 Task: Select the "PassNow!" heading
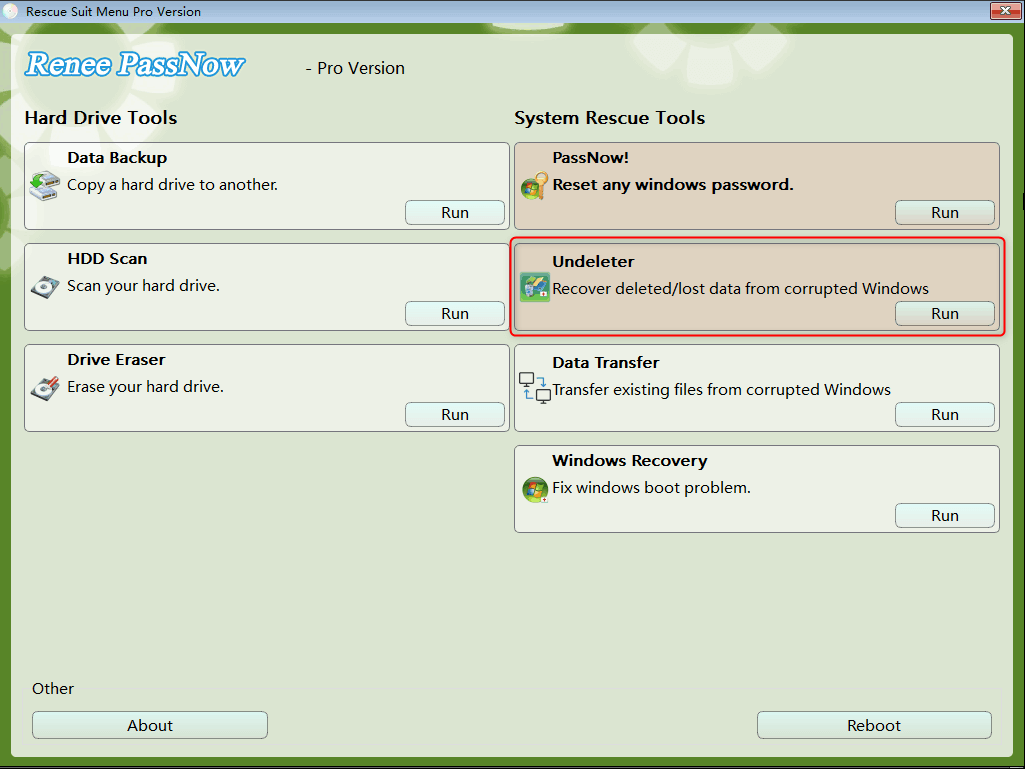coord(590,158)
